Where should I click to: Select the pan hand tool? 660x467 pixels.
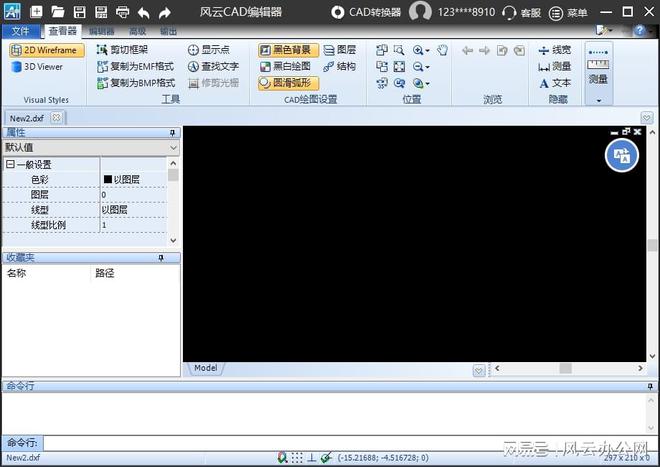(x=442, y=50)
